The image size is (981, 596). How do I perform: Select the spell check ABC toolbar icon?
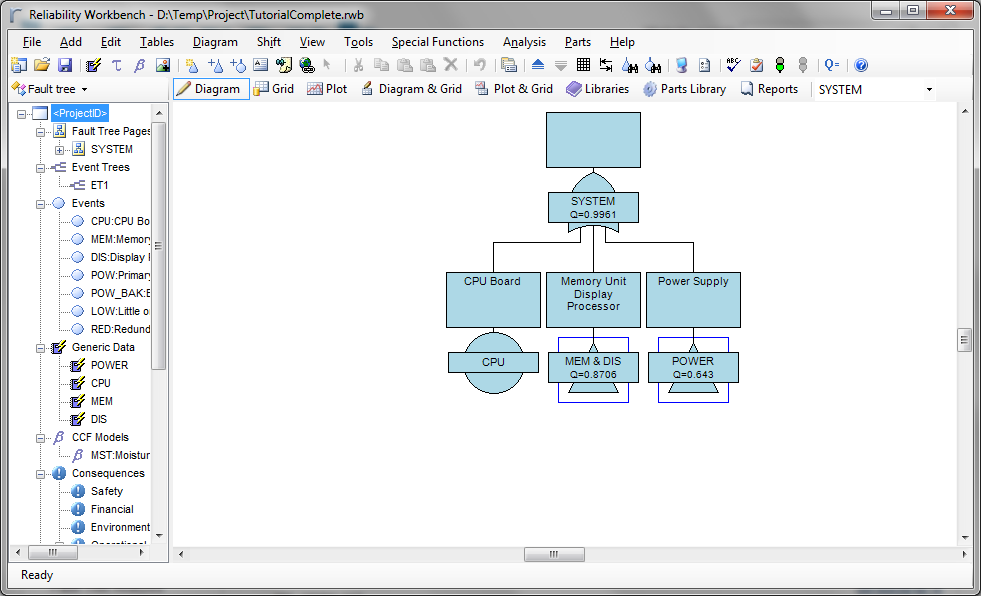pyautogui.click(x=733, y=64)
